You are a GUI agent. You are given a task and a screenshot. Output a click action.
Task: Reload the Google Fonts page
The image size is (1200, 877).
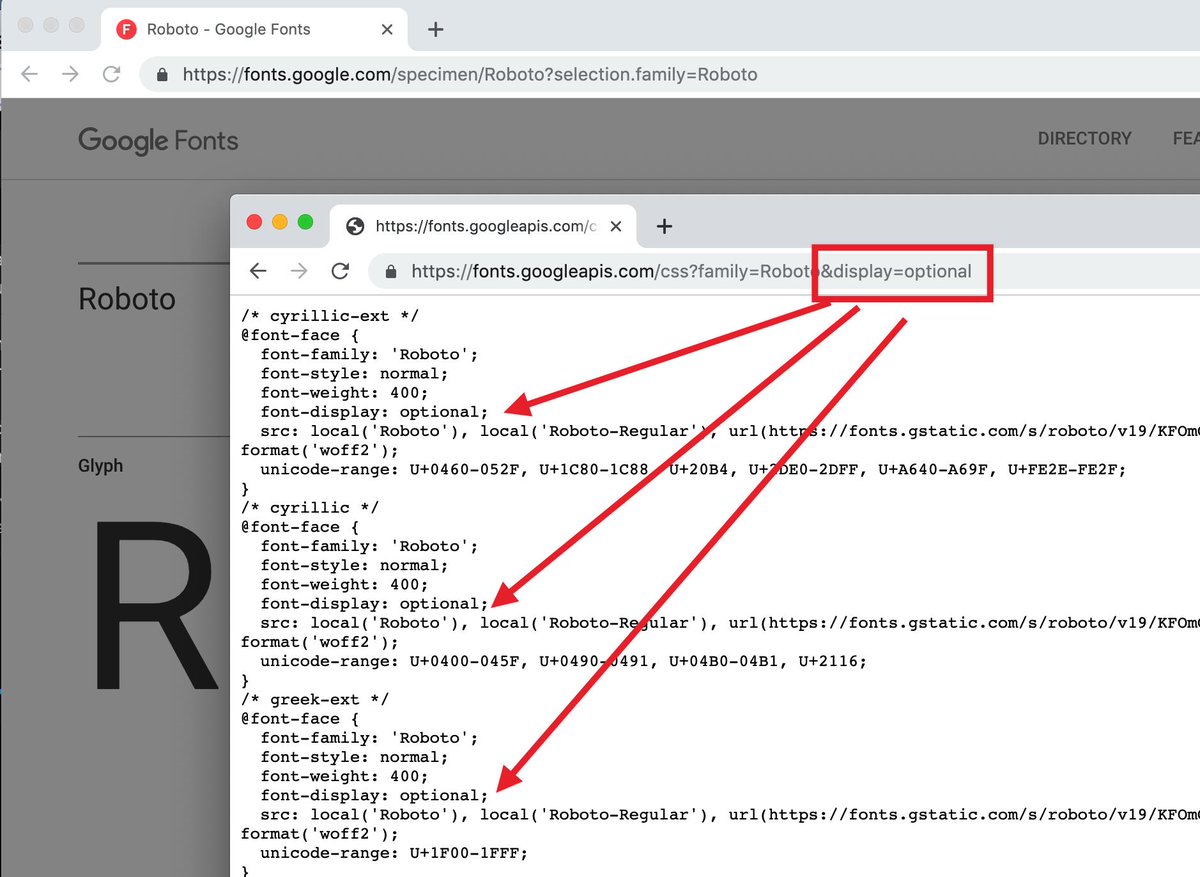(x=112, y=75)
